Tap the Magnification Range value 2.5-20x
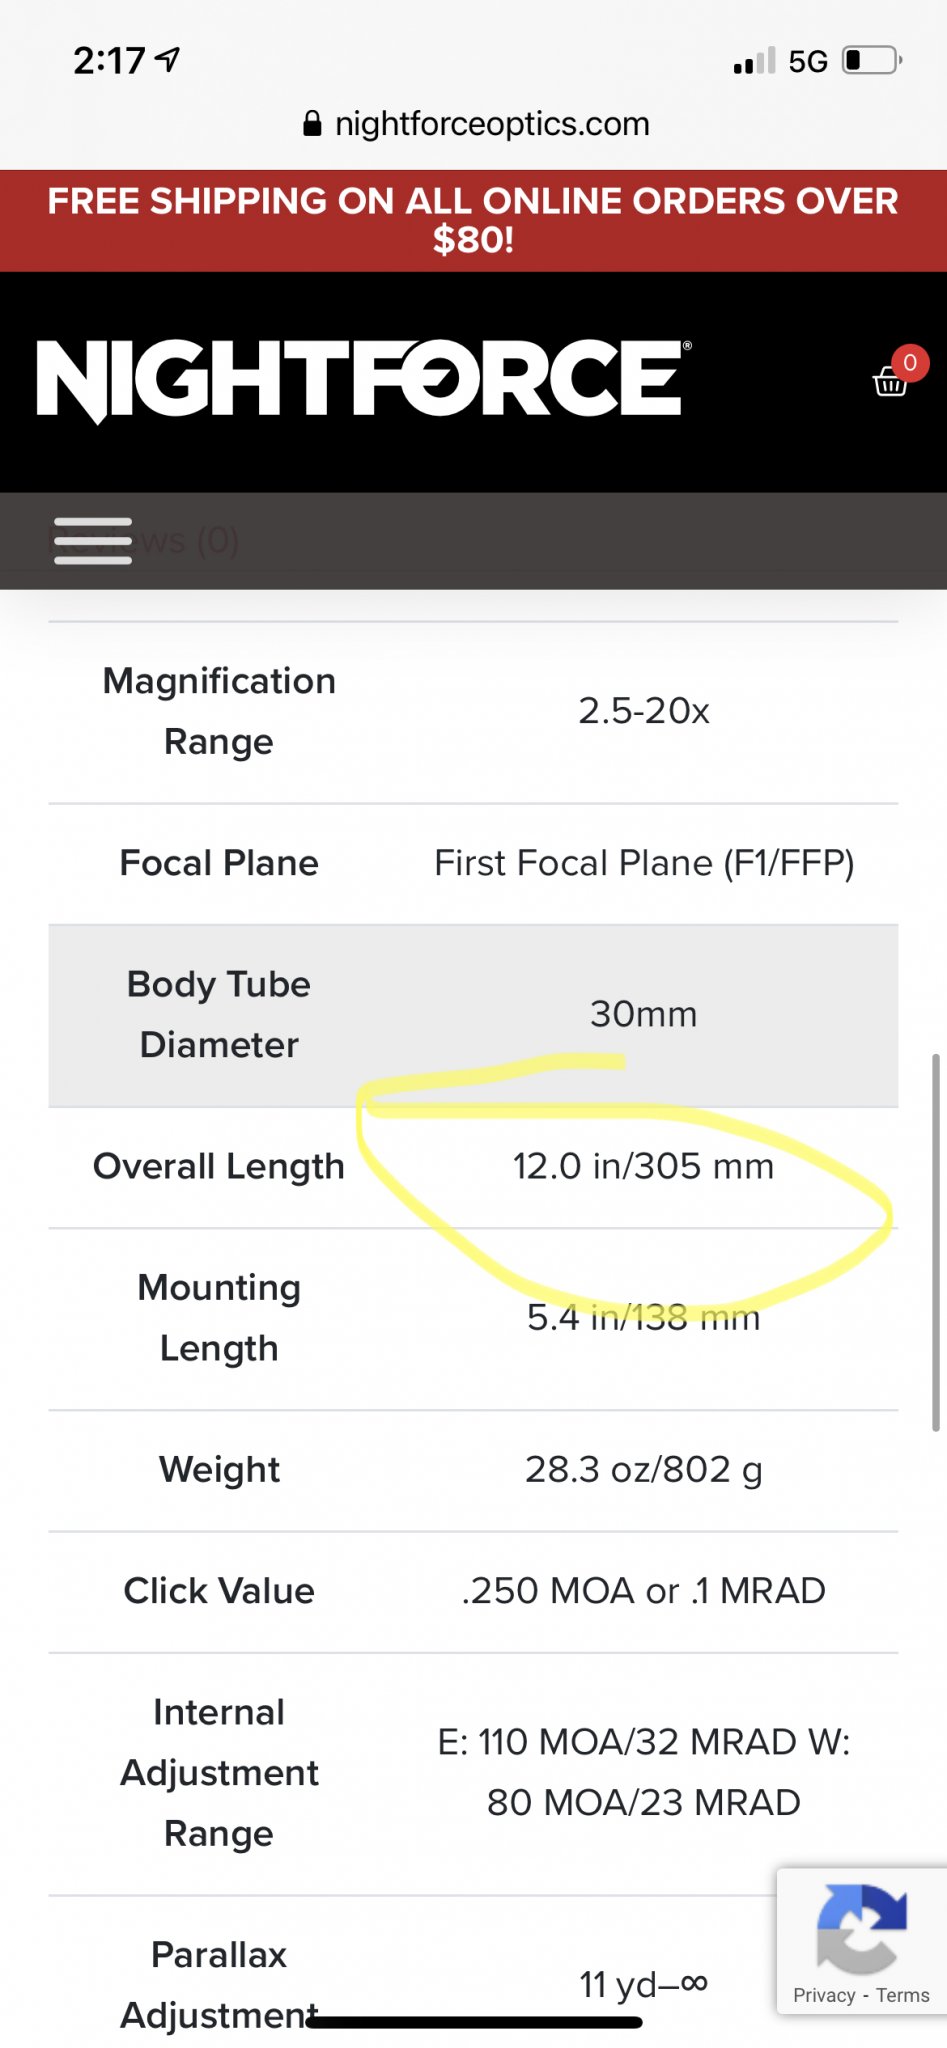 point(643,711)
